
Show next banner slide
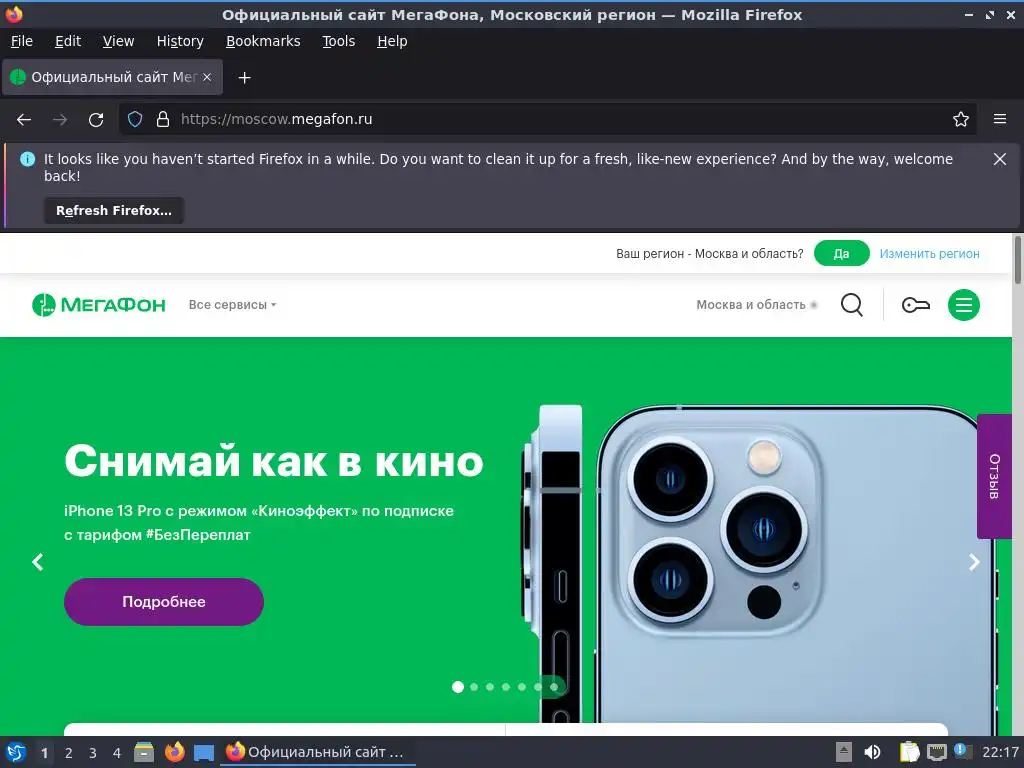pos(974,562)
